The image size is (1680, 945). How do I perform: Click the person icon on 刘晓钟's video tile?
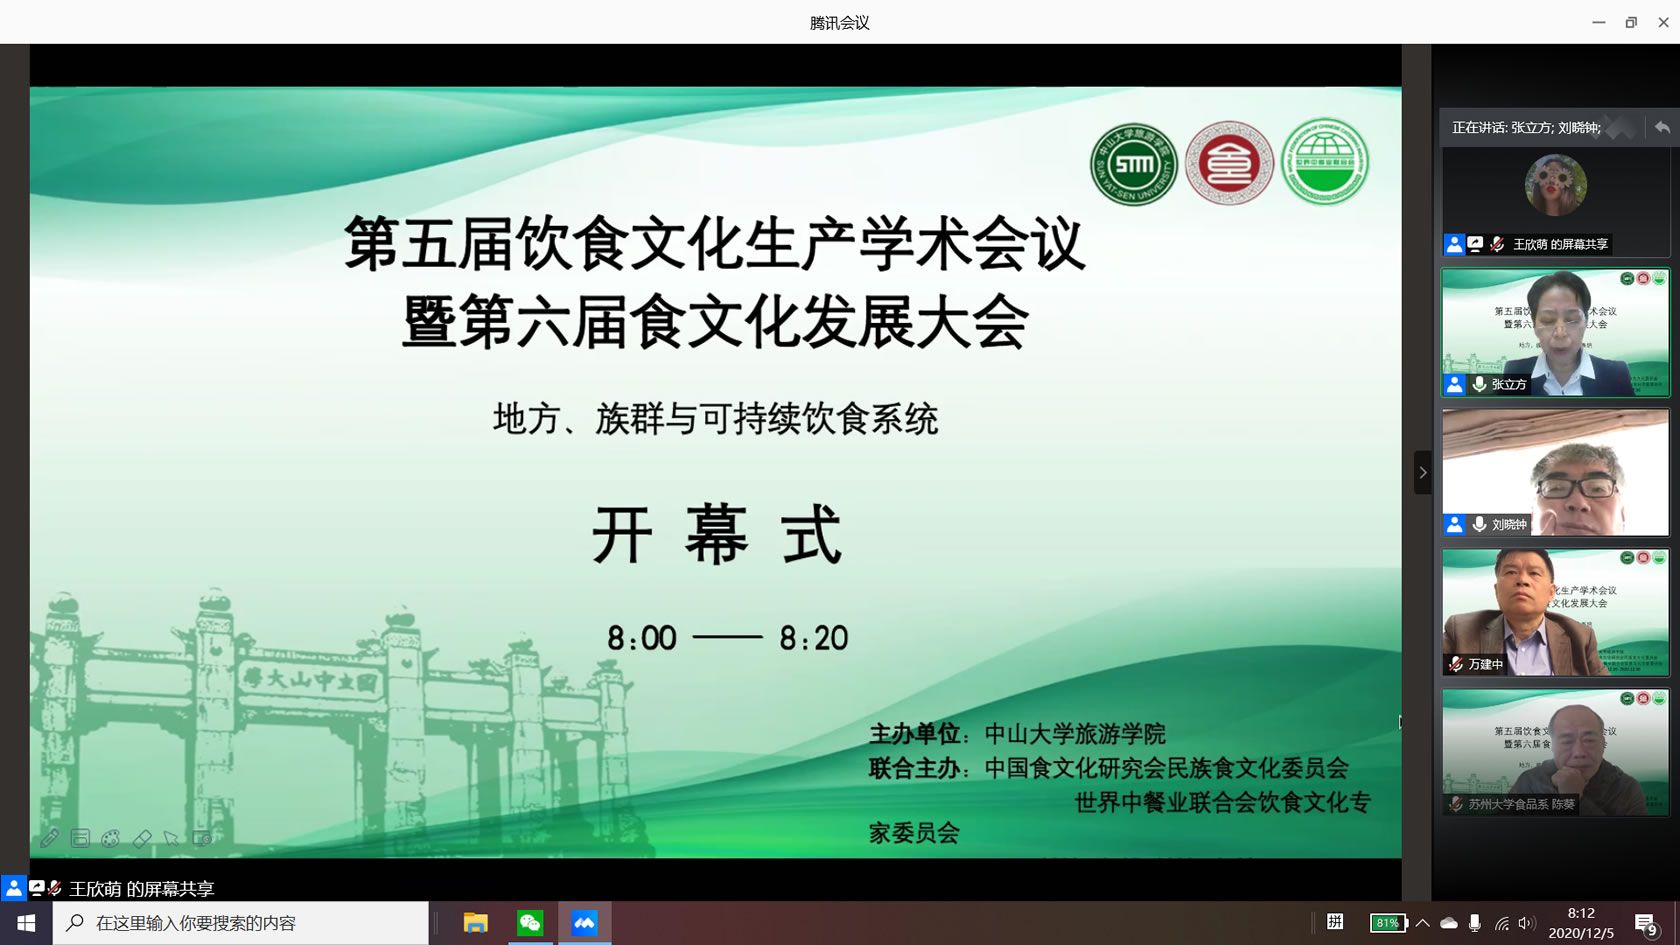(x=1454, y=524)
